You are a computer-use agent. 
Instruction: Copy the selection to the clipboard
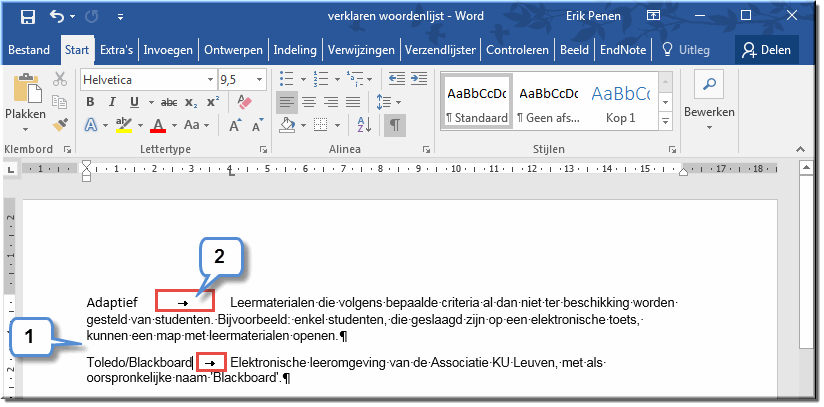[x=60, y=102]
